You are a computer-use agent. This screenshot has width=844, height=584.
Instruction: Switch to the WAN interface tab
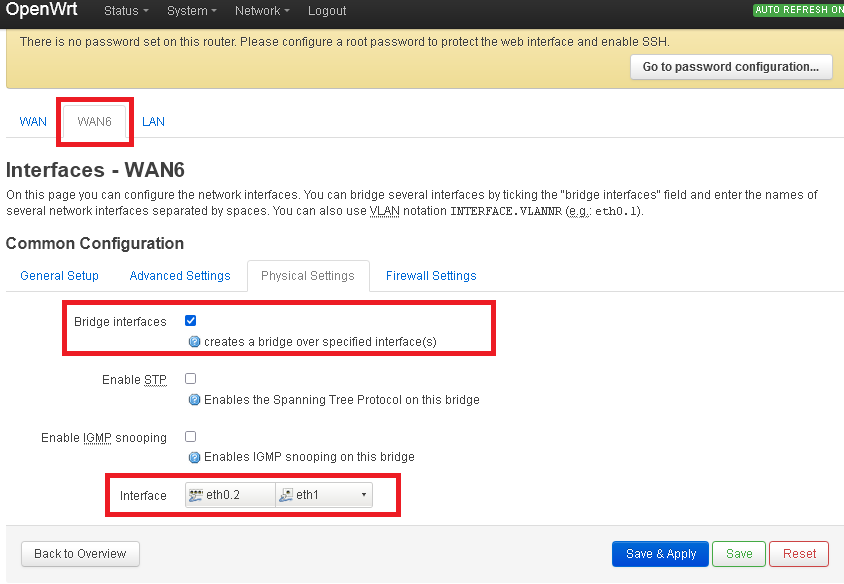tap(33, 122)
